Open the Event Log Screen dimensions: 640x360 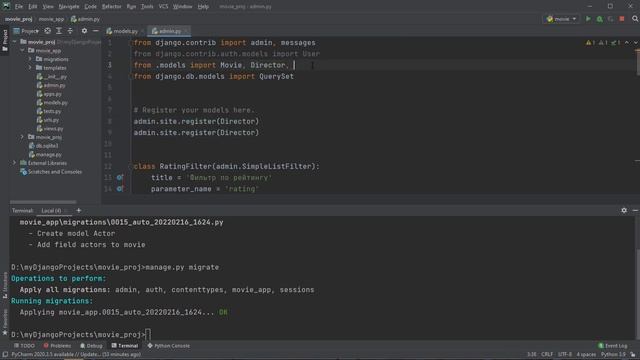613,346
